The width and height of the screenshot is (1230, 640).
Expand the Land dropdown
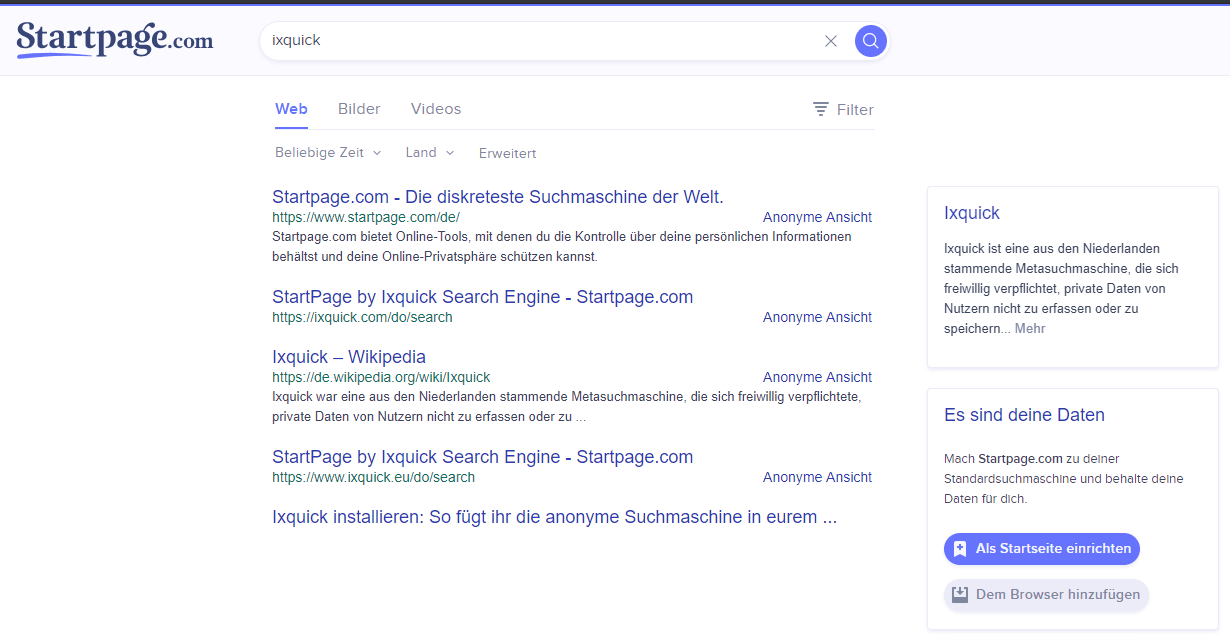coord(430,153)
